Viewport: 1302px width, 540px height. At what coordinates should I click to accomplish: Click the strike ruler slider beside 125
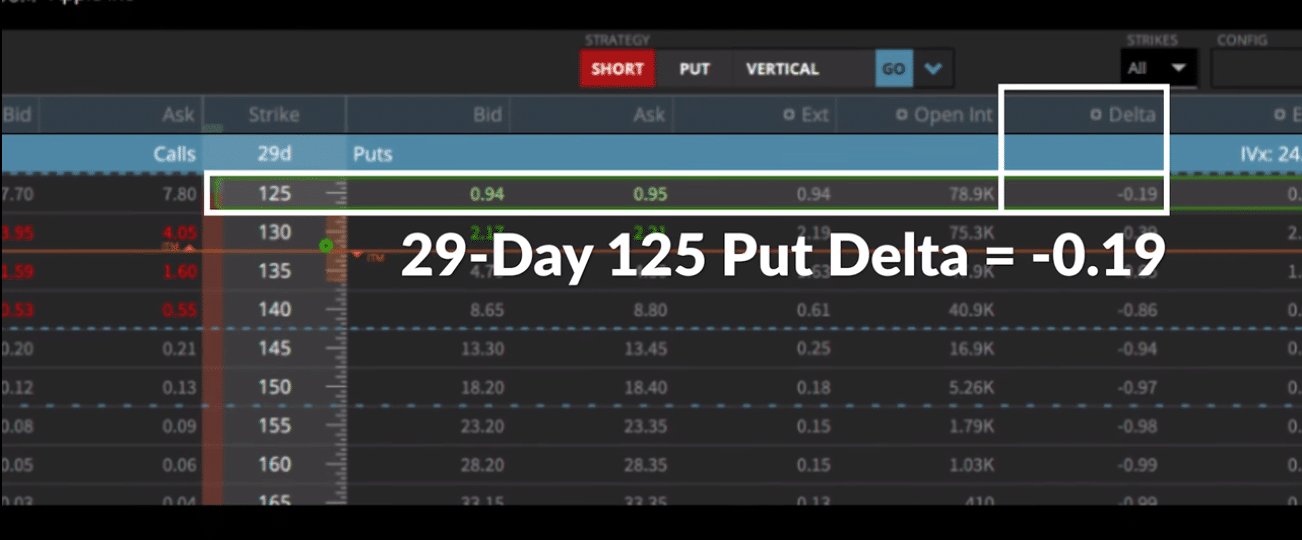click(335, 193)
